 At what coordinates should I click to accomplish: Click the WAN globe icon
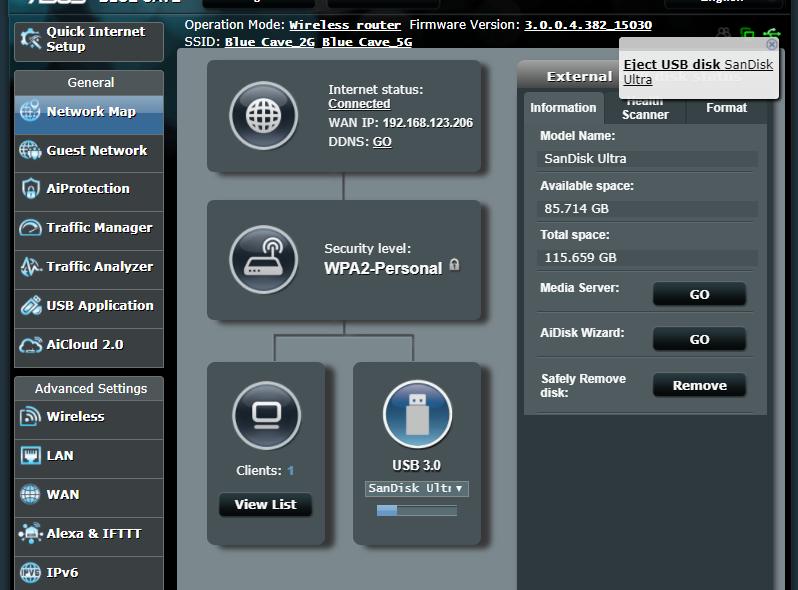pyautogui.click(x=30, y=494)
